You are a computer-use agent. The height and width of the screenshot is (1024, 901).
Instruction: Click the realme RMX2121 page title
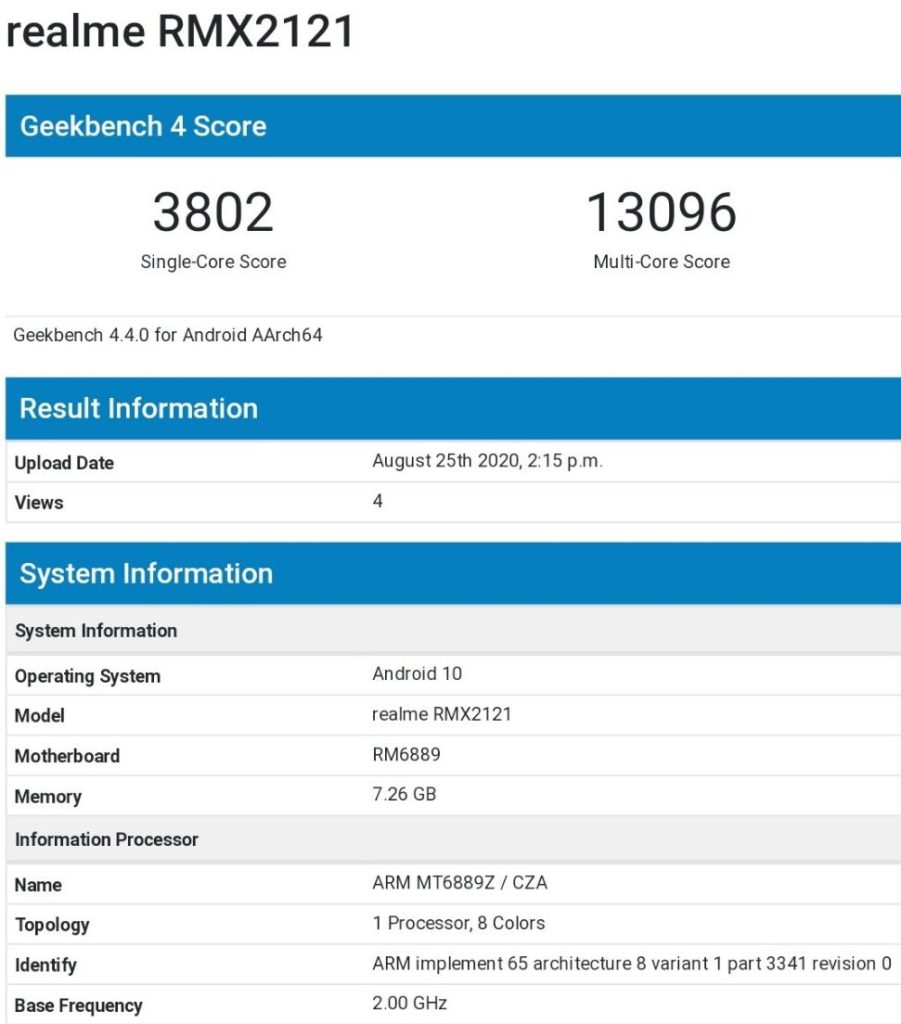click(181, 33)
